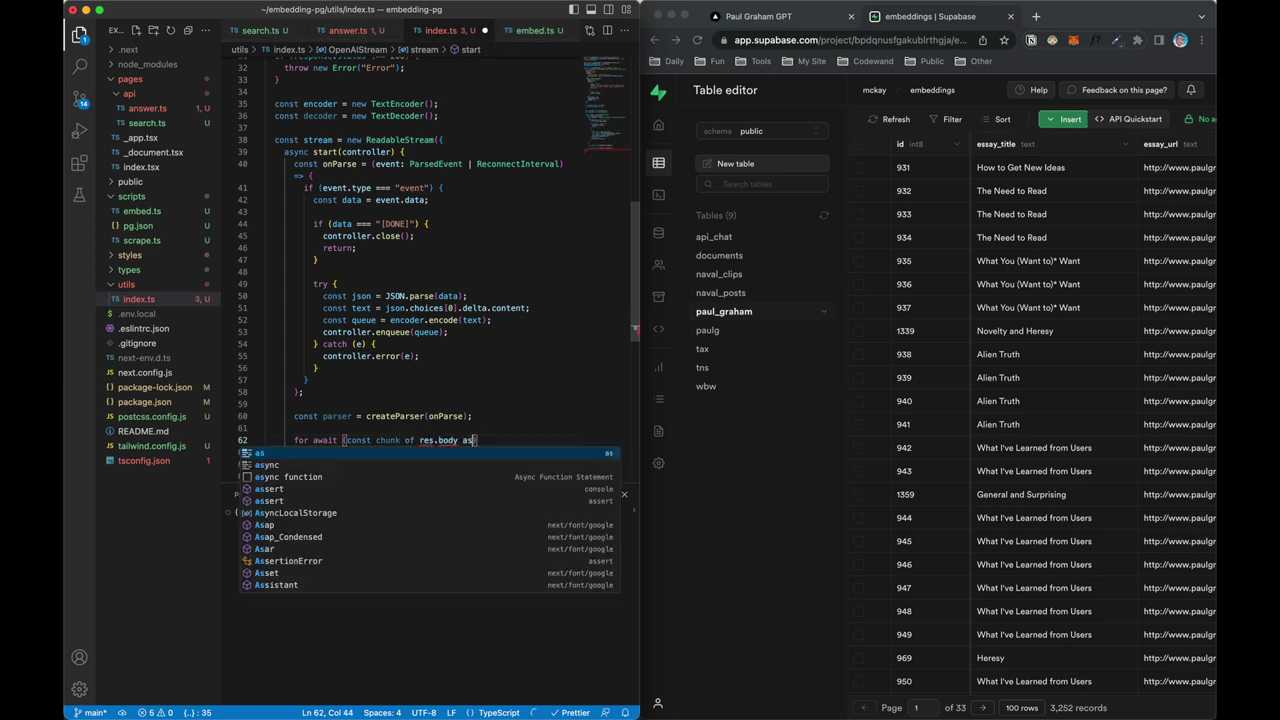Open Supabase project settings gear icon
Screen dimensions: 1280x720
(x=658, y=463)
